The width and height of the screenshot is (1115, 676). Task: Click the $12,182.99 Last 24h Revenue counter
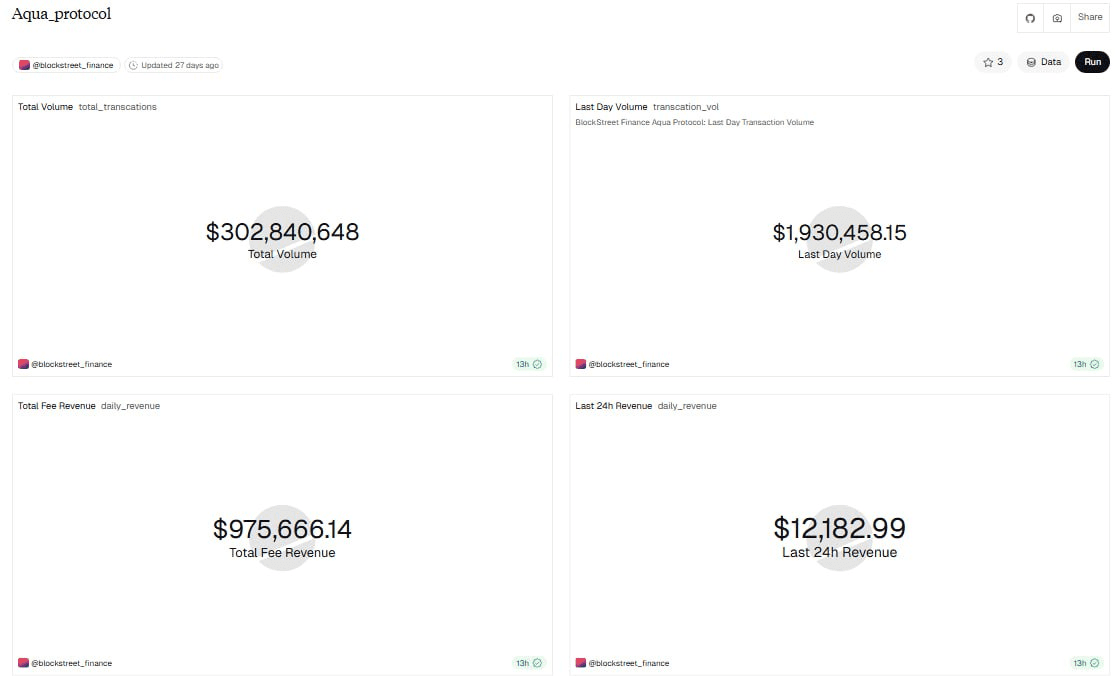[839, 529]
